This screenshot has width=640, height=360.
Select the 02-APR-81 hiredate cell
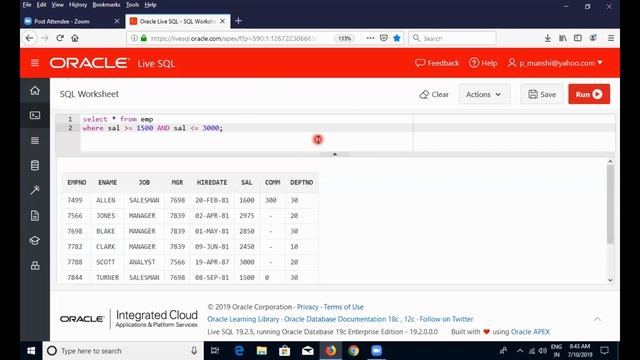point(212,216)
